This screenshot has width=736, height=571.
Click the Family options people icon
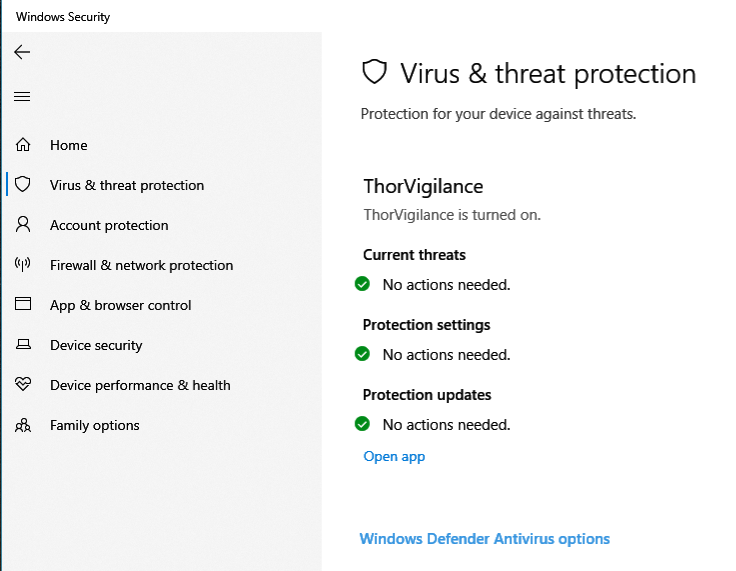pyautogui.click(x=23, y=425)
